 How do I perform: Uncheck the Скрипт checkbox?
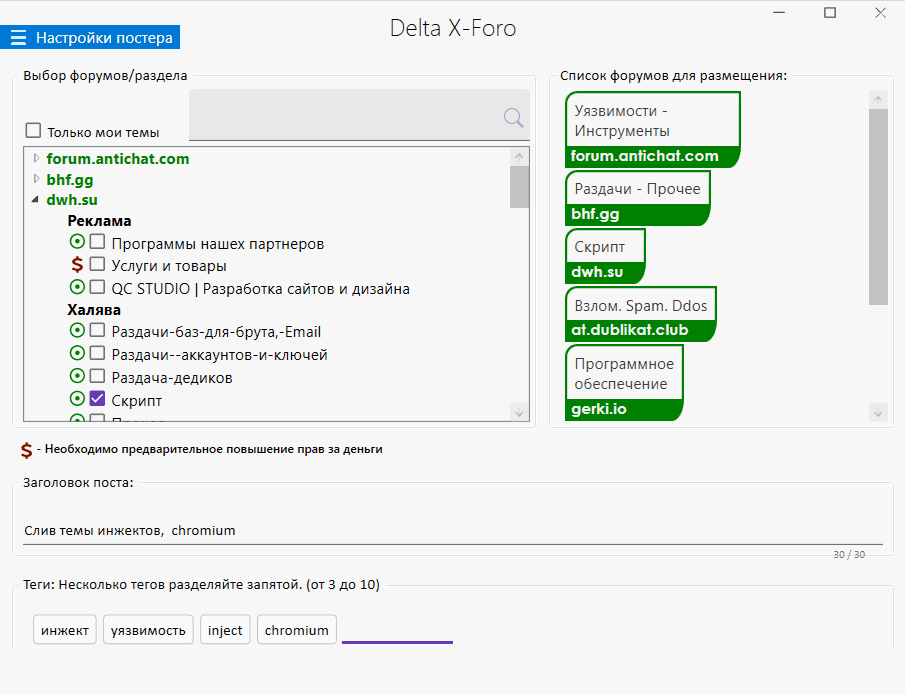[x=97, y=399]
